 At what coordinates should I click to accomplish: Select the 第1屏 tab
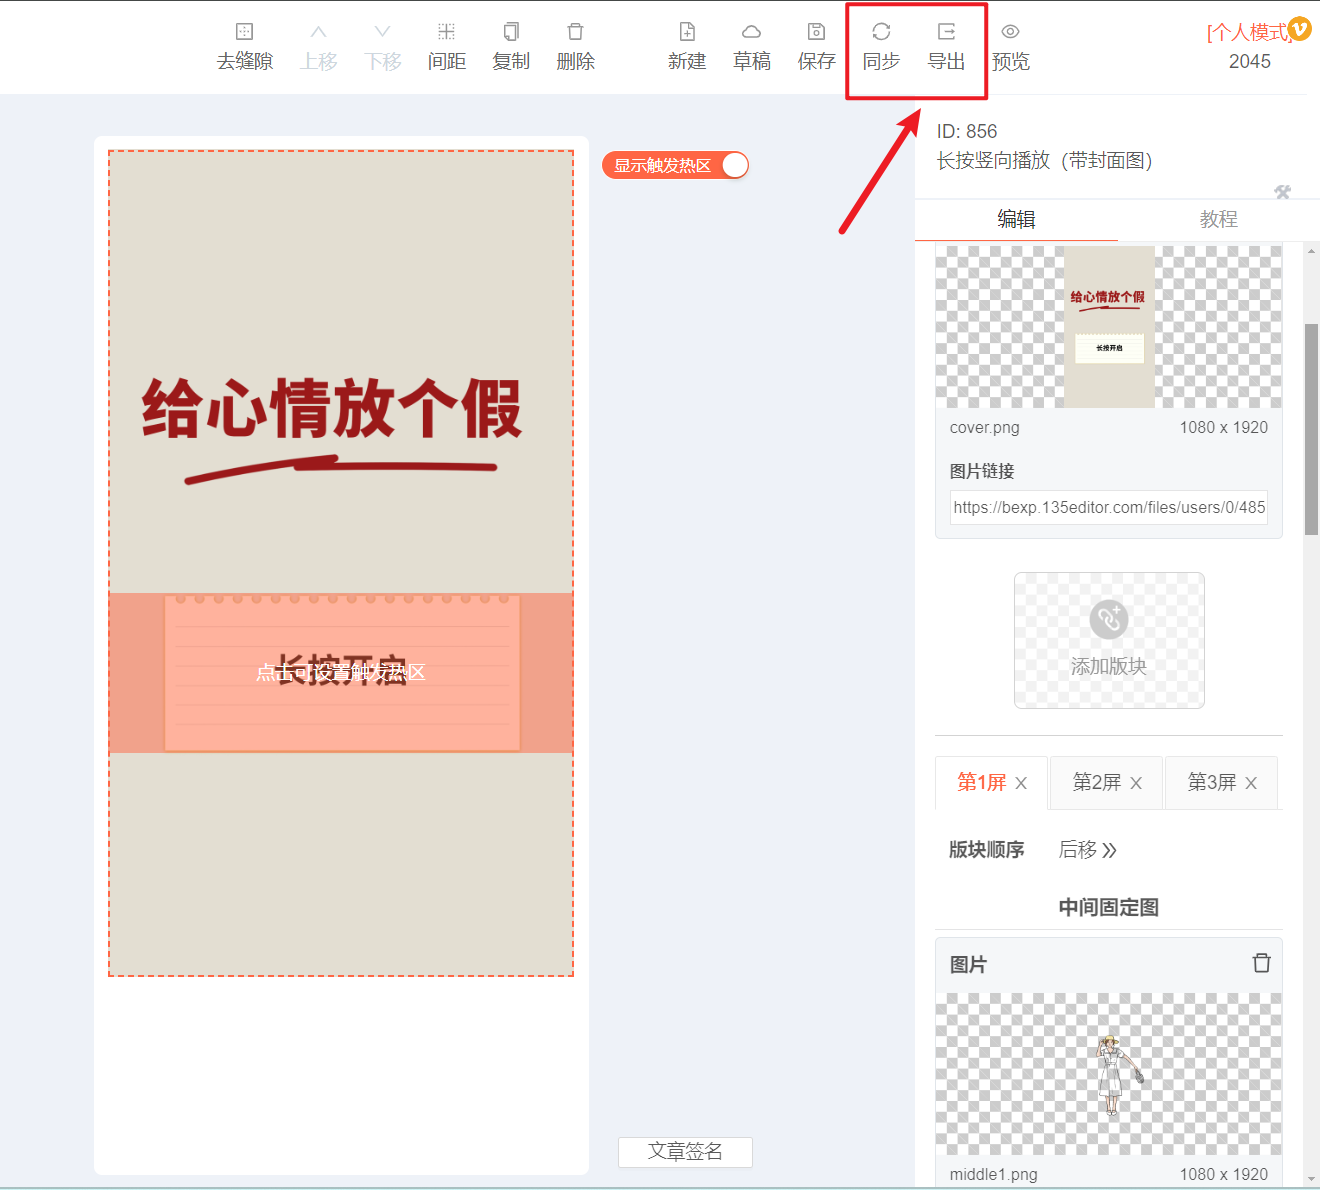click(x=981, y=782)
